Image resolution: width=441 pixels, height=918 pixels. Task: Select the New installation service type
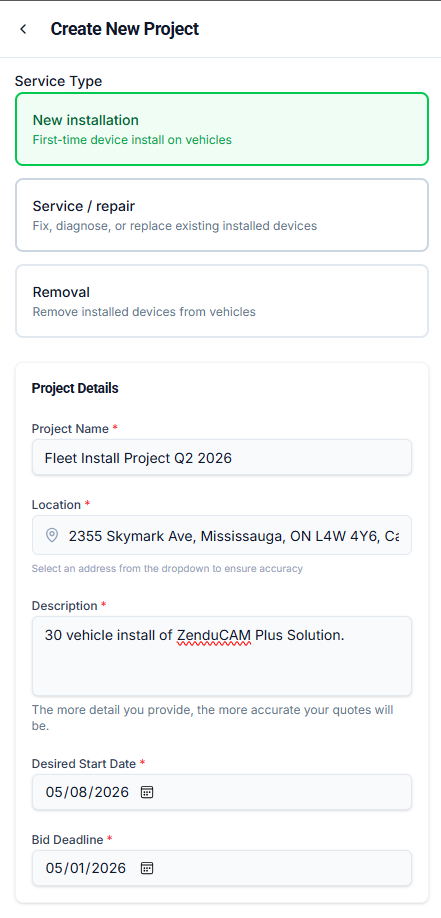click(221, 129)
